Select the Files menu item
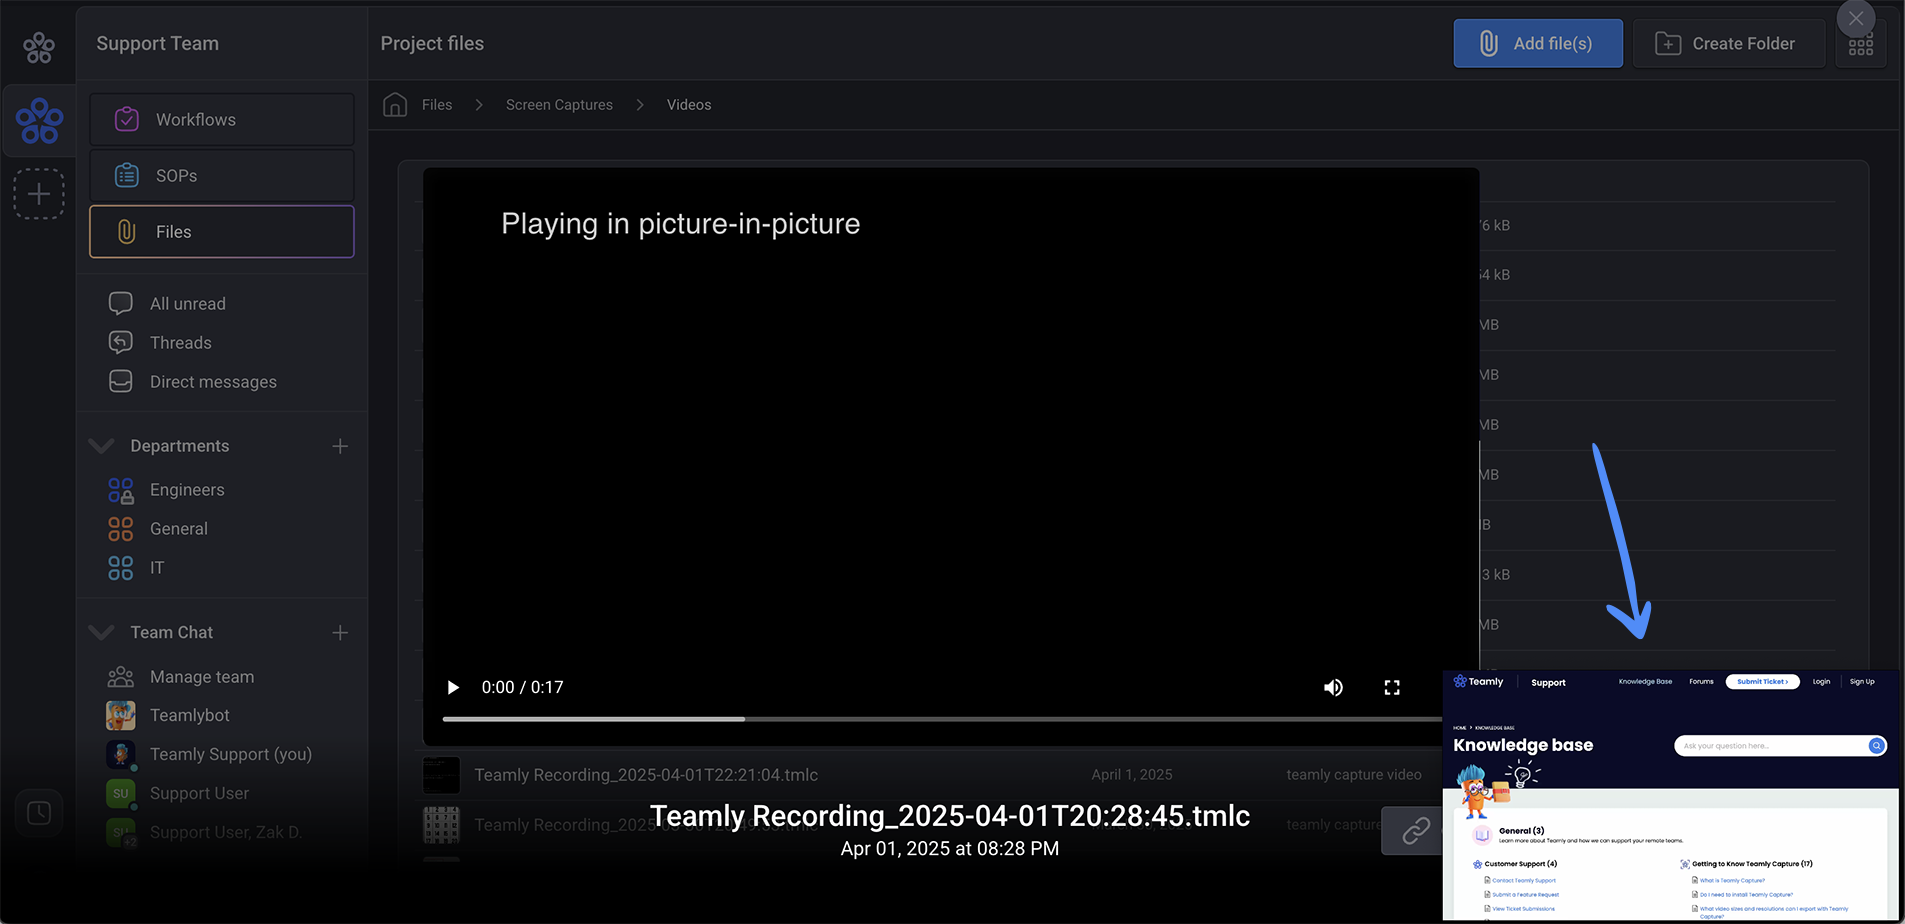Screen dimensions: 1905x924 (222, 232)
